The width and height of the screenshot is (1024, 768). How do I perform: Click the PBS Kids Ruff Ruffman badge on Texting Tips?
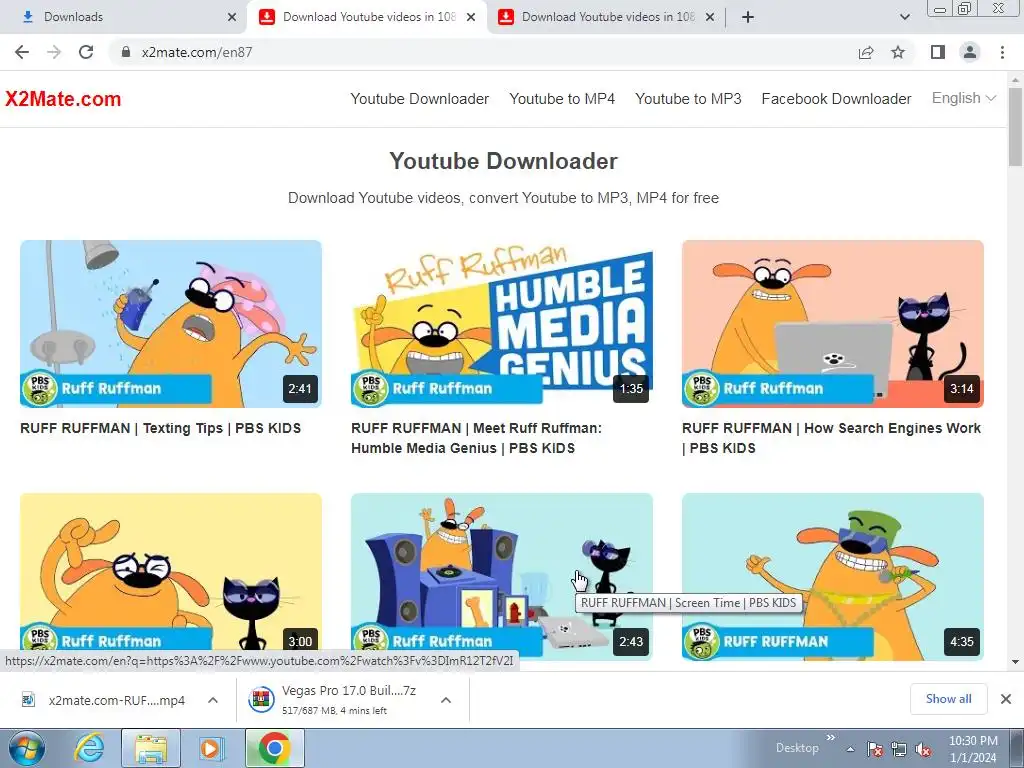(x=116, y=389)
